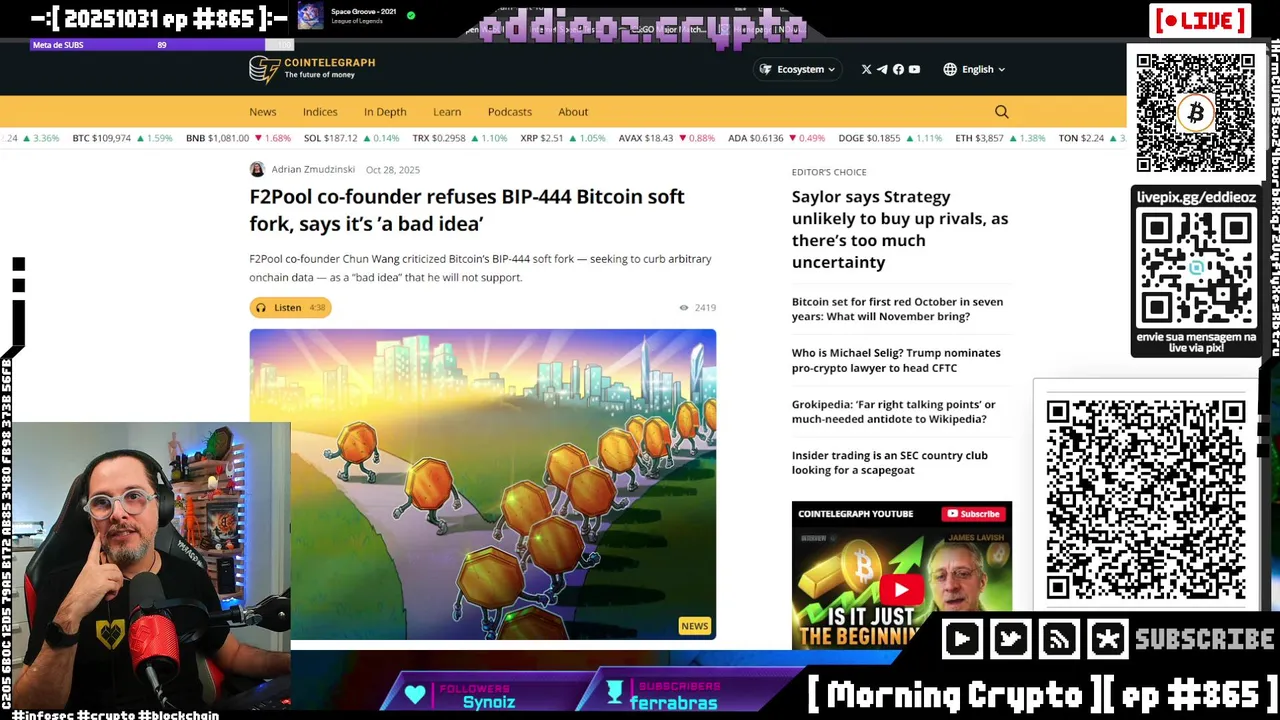Click the search magnifier icon
This screenshot has width=1280, height=720.
[1001, 112]
